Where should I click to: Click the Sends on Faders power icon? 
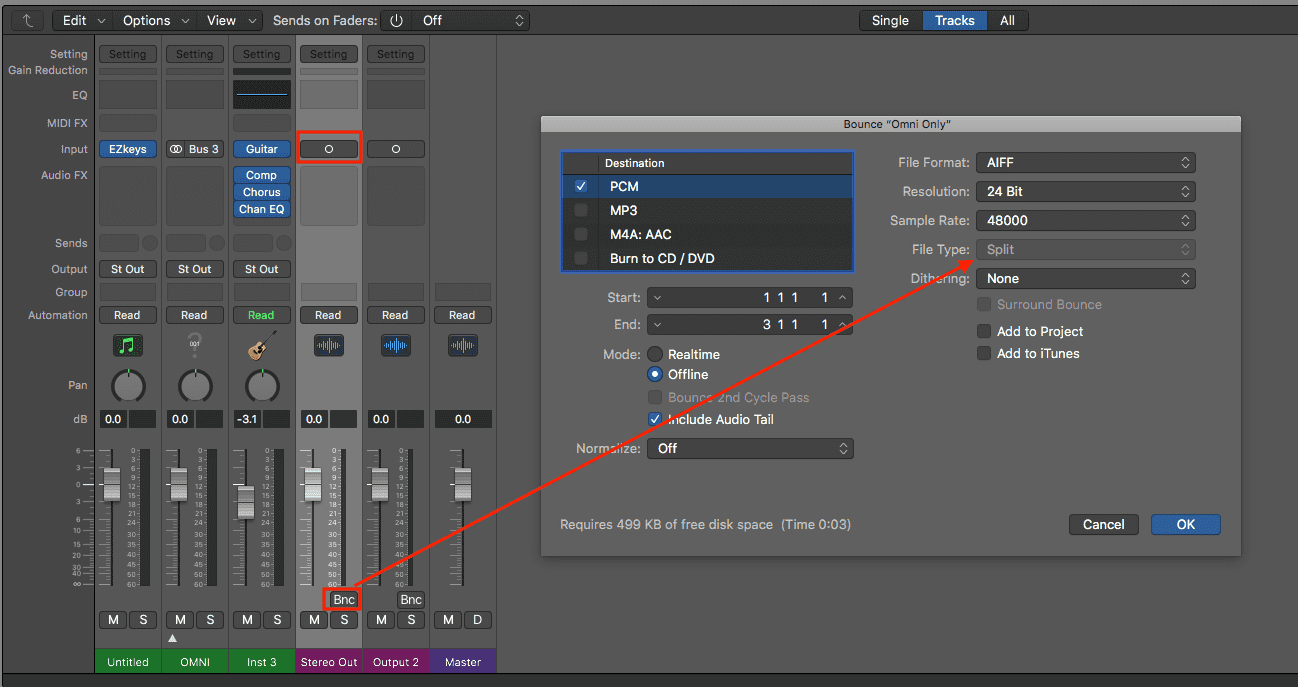pyautogui.click(x=397, y=20)
